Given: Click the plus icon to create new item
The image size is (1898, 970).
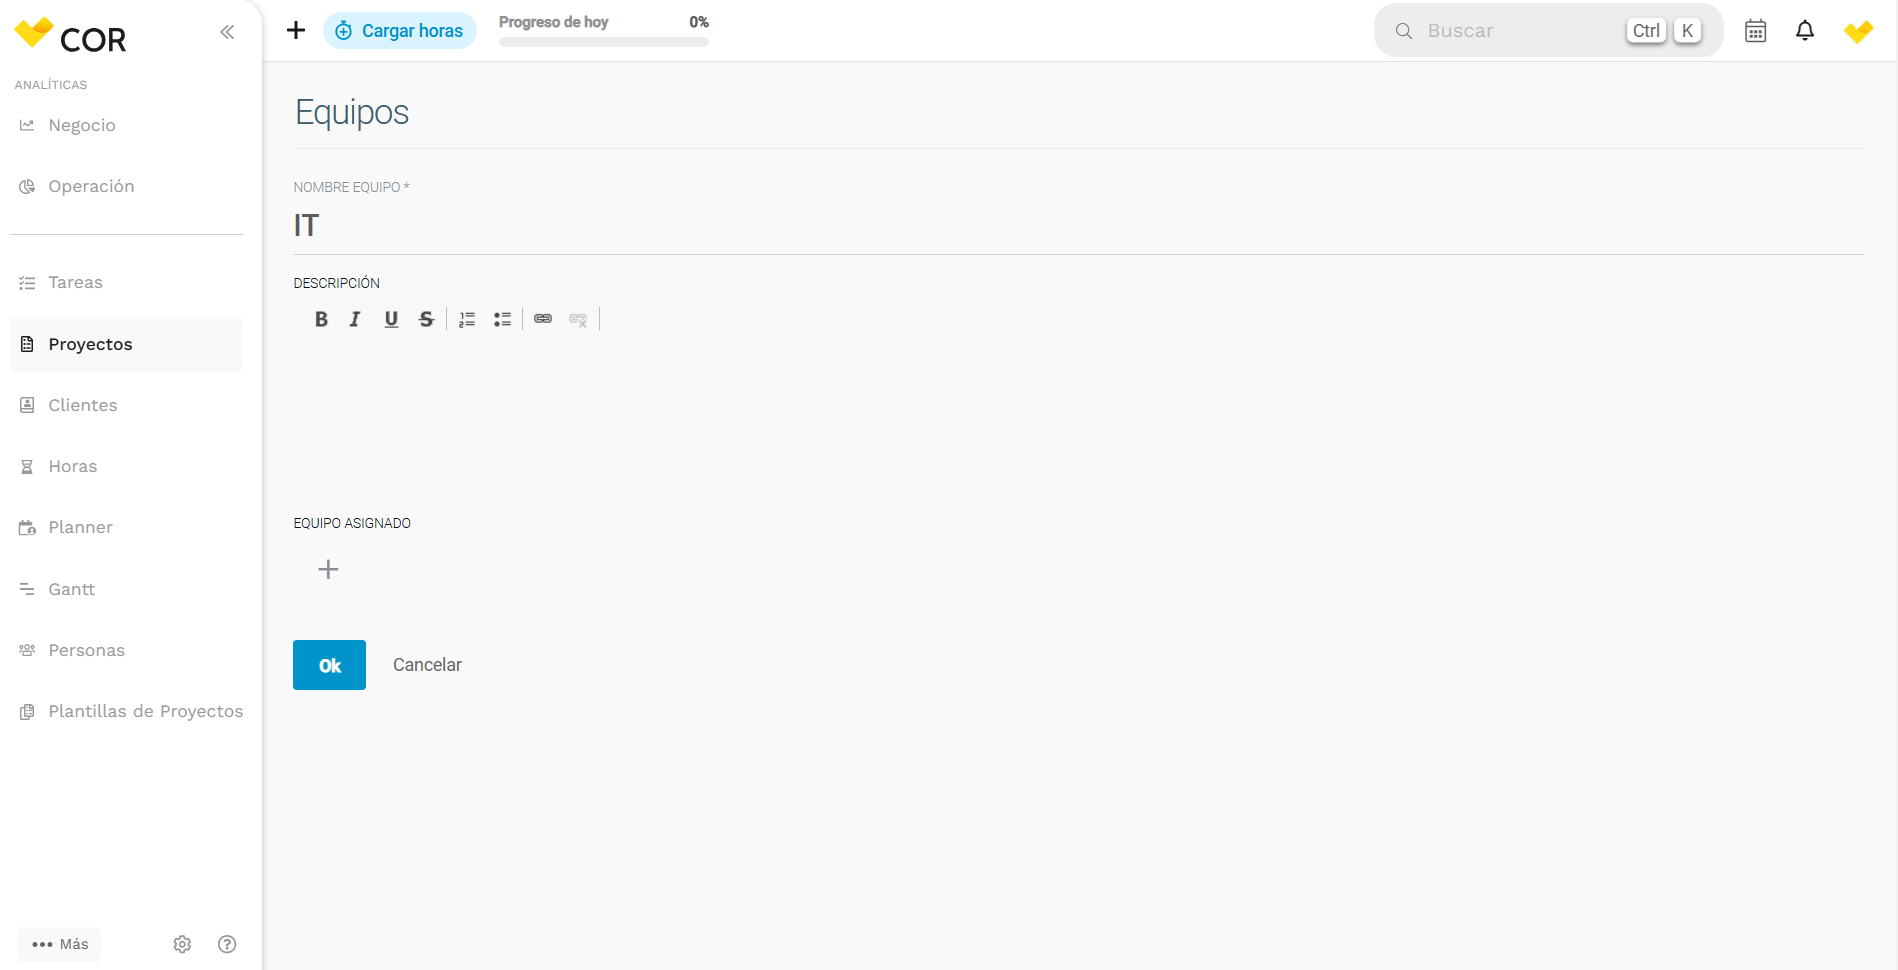Looking at the screenshot, I should coord(296,30).
